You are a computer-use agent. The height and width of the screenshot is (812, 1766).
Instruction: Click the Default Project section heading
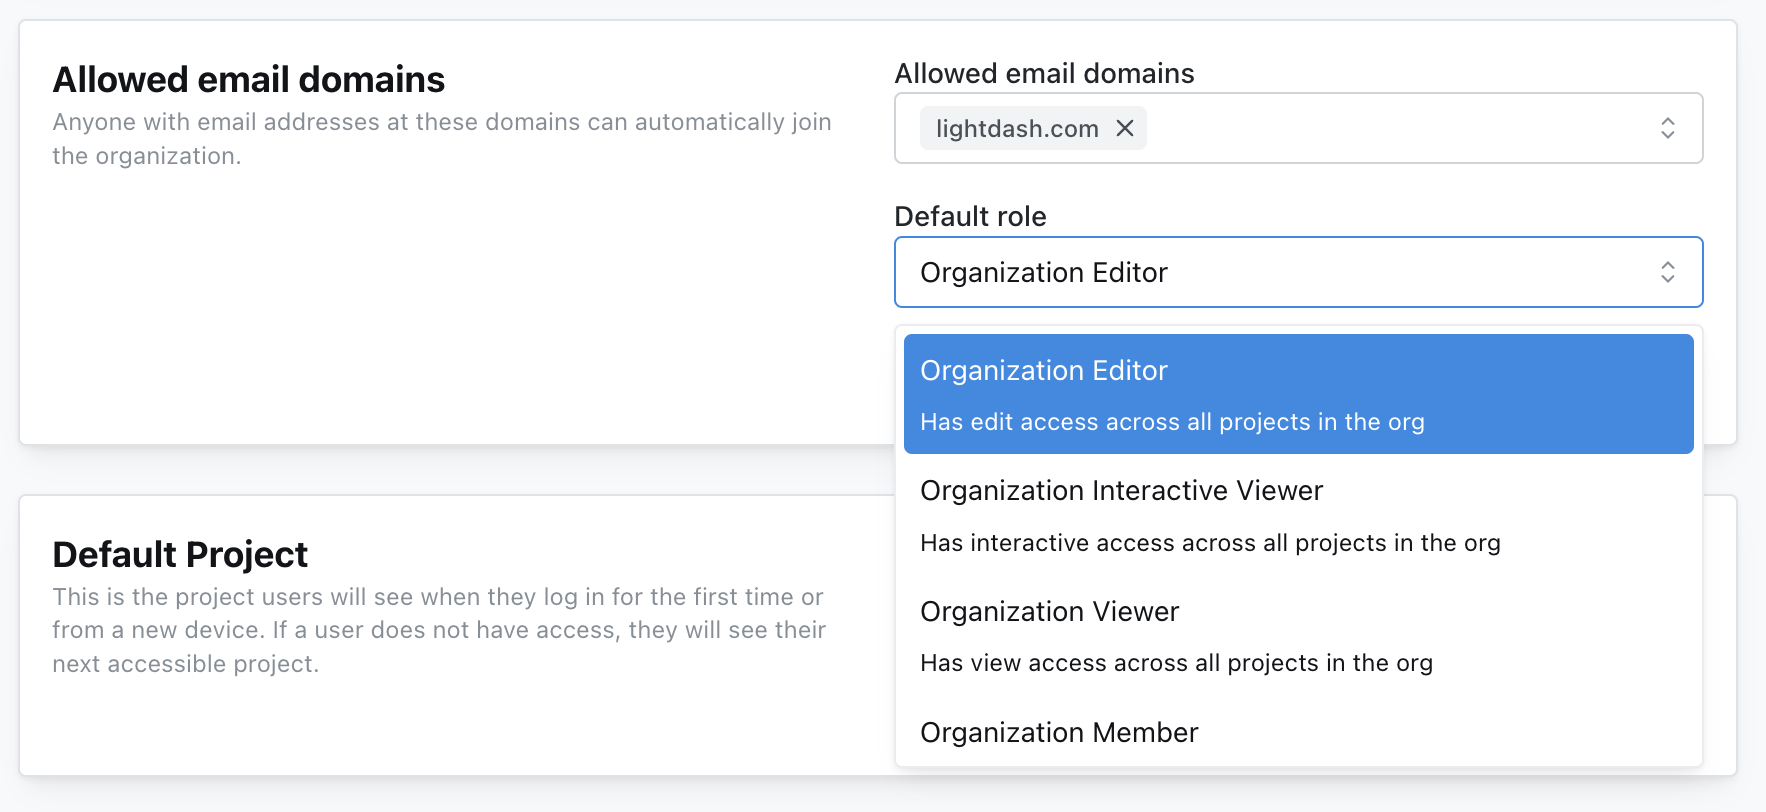point(180,555)
